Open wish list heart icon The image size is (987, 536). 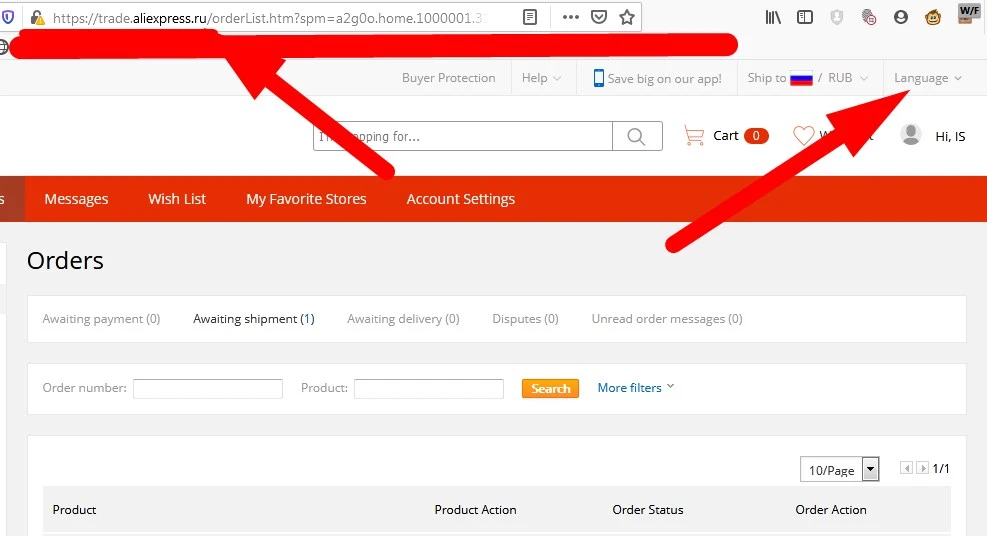pyautogui.click(x=803, y=135)
